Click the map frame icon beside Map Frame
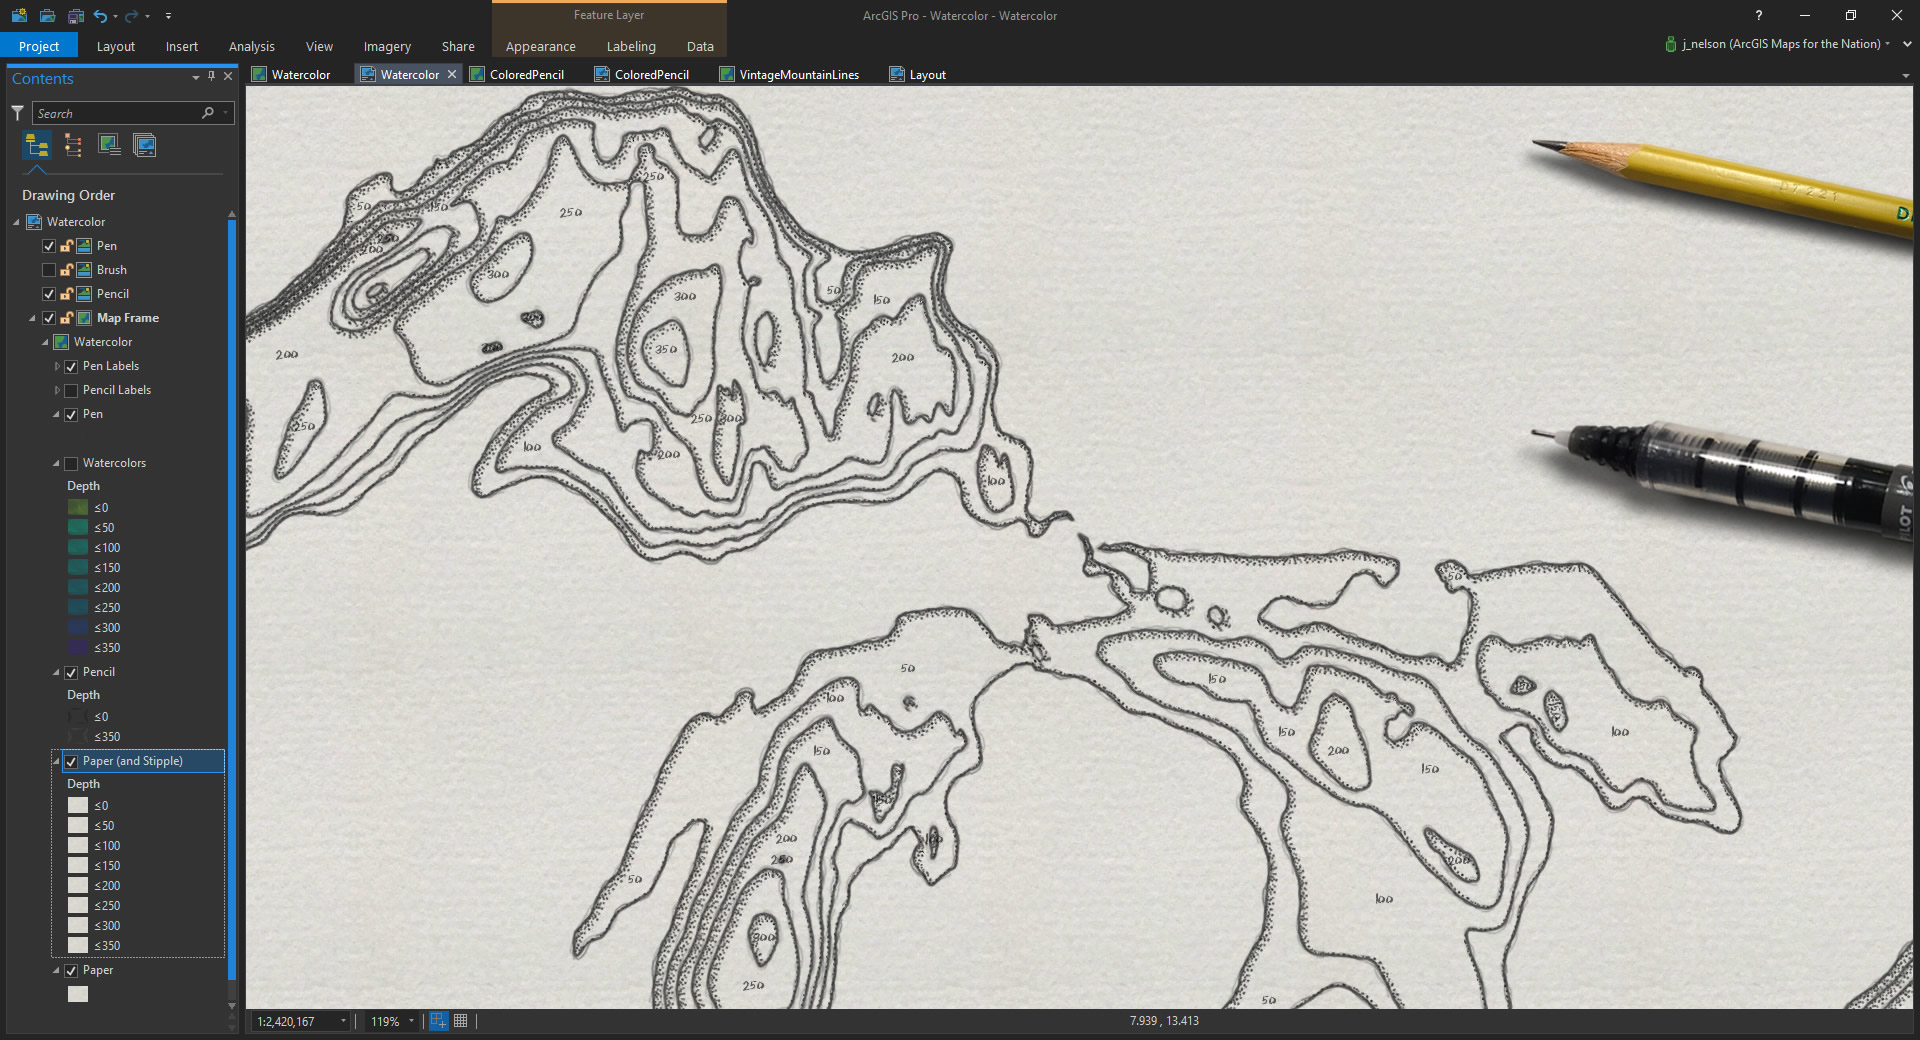The image size is (1920, 1040). 84,318
